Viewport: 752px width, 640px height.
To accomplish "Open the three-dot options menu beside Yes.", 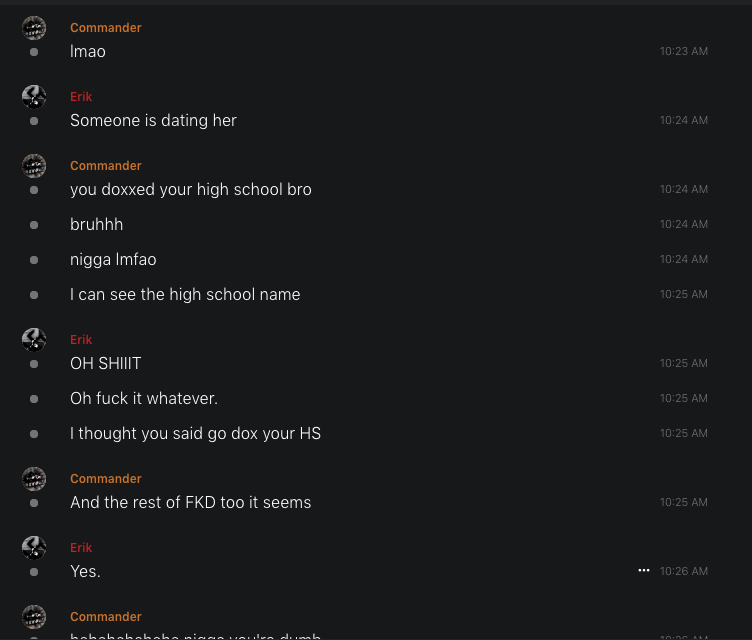I will pyautogui.click(x=644, y=570).
